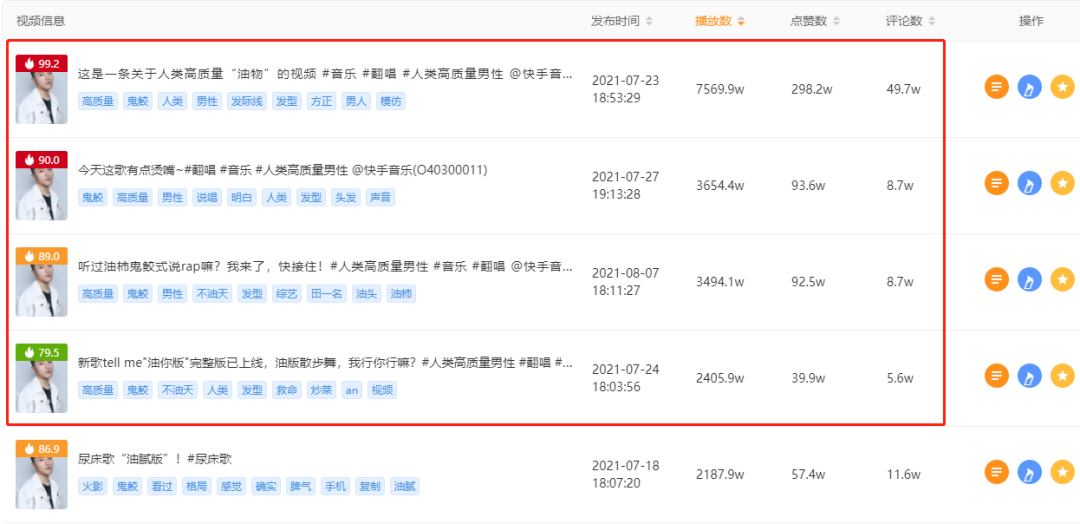Click blue play icon for 尿床歌 video
Screen dimensions: 1080x524
1030,472
